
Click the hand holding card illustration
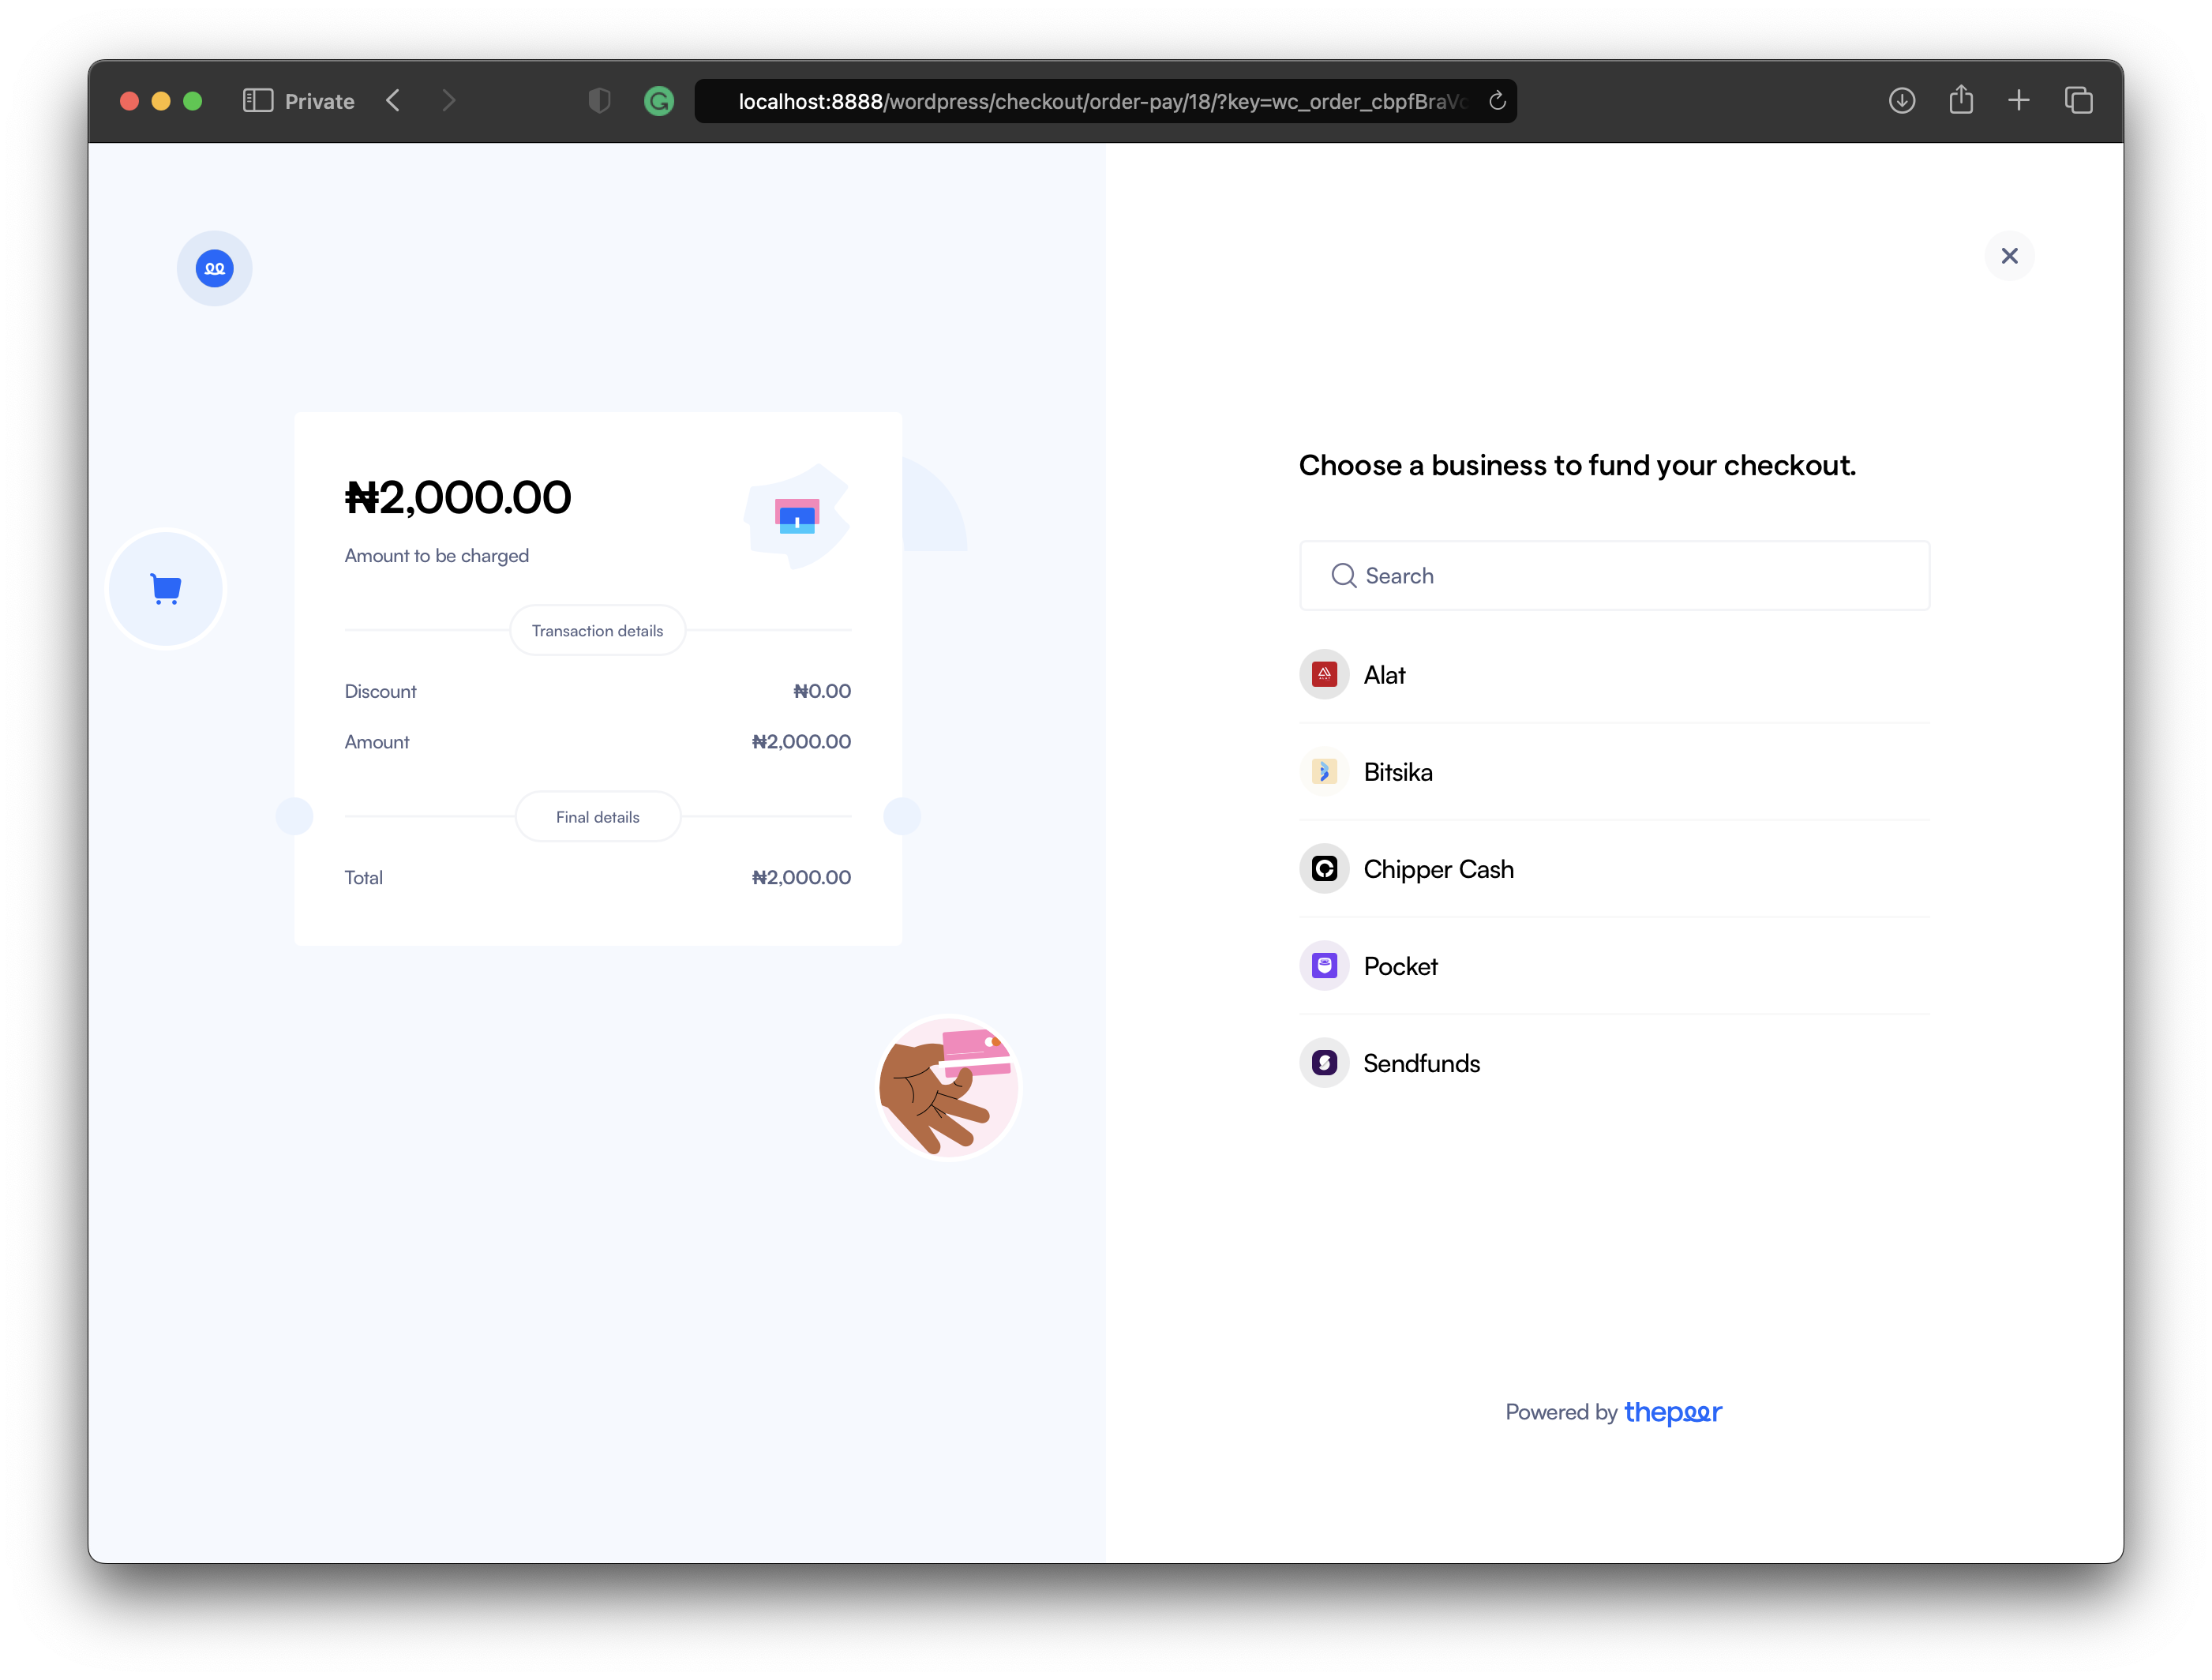[x=949, y=1087]
